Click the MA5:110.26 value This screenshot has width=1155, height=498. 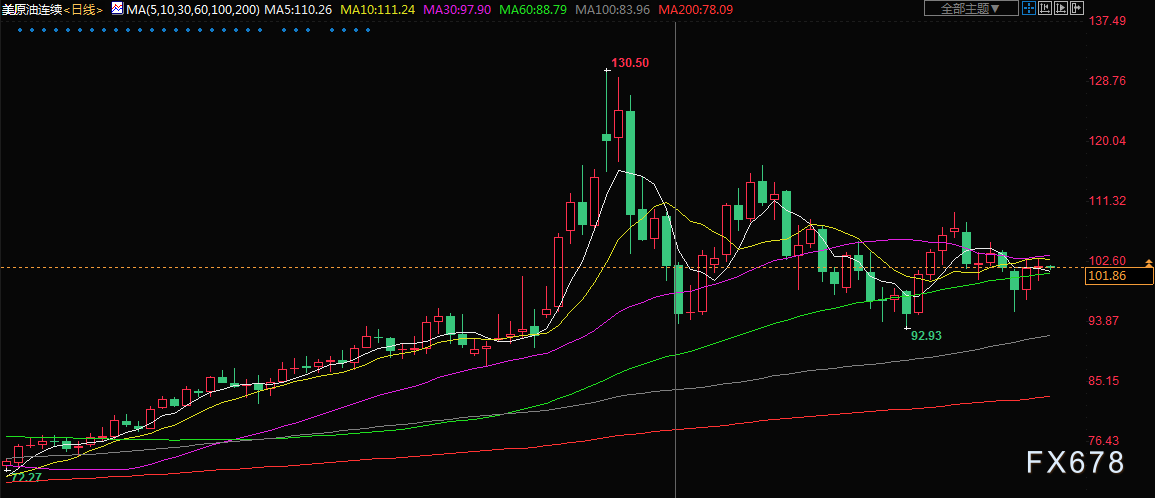tap(298, 10)
